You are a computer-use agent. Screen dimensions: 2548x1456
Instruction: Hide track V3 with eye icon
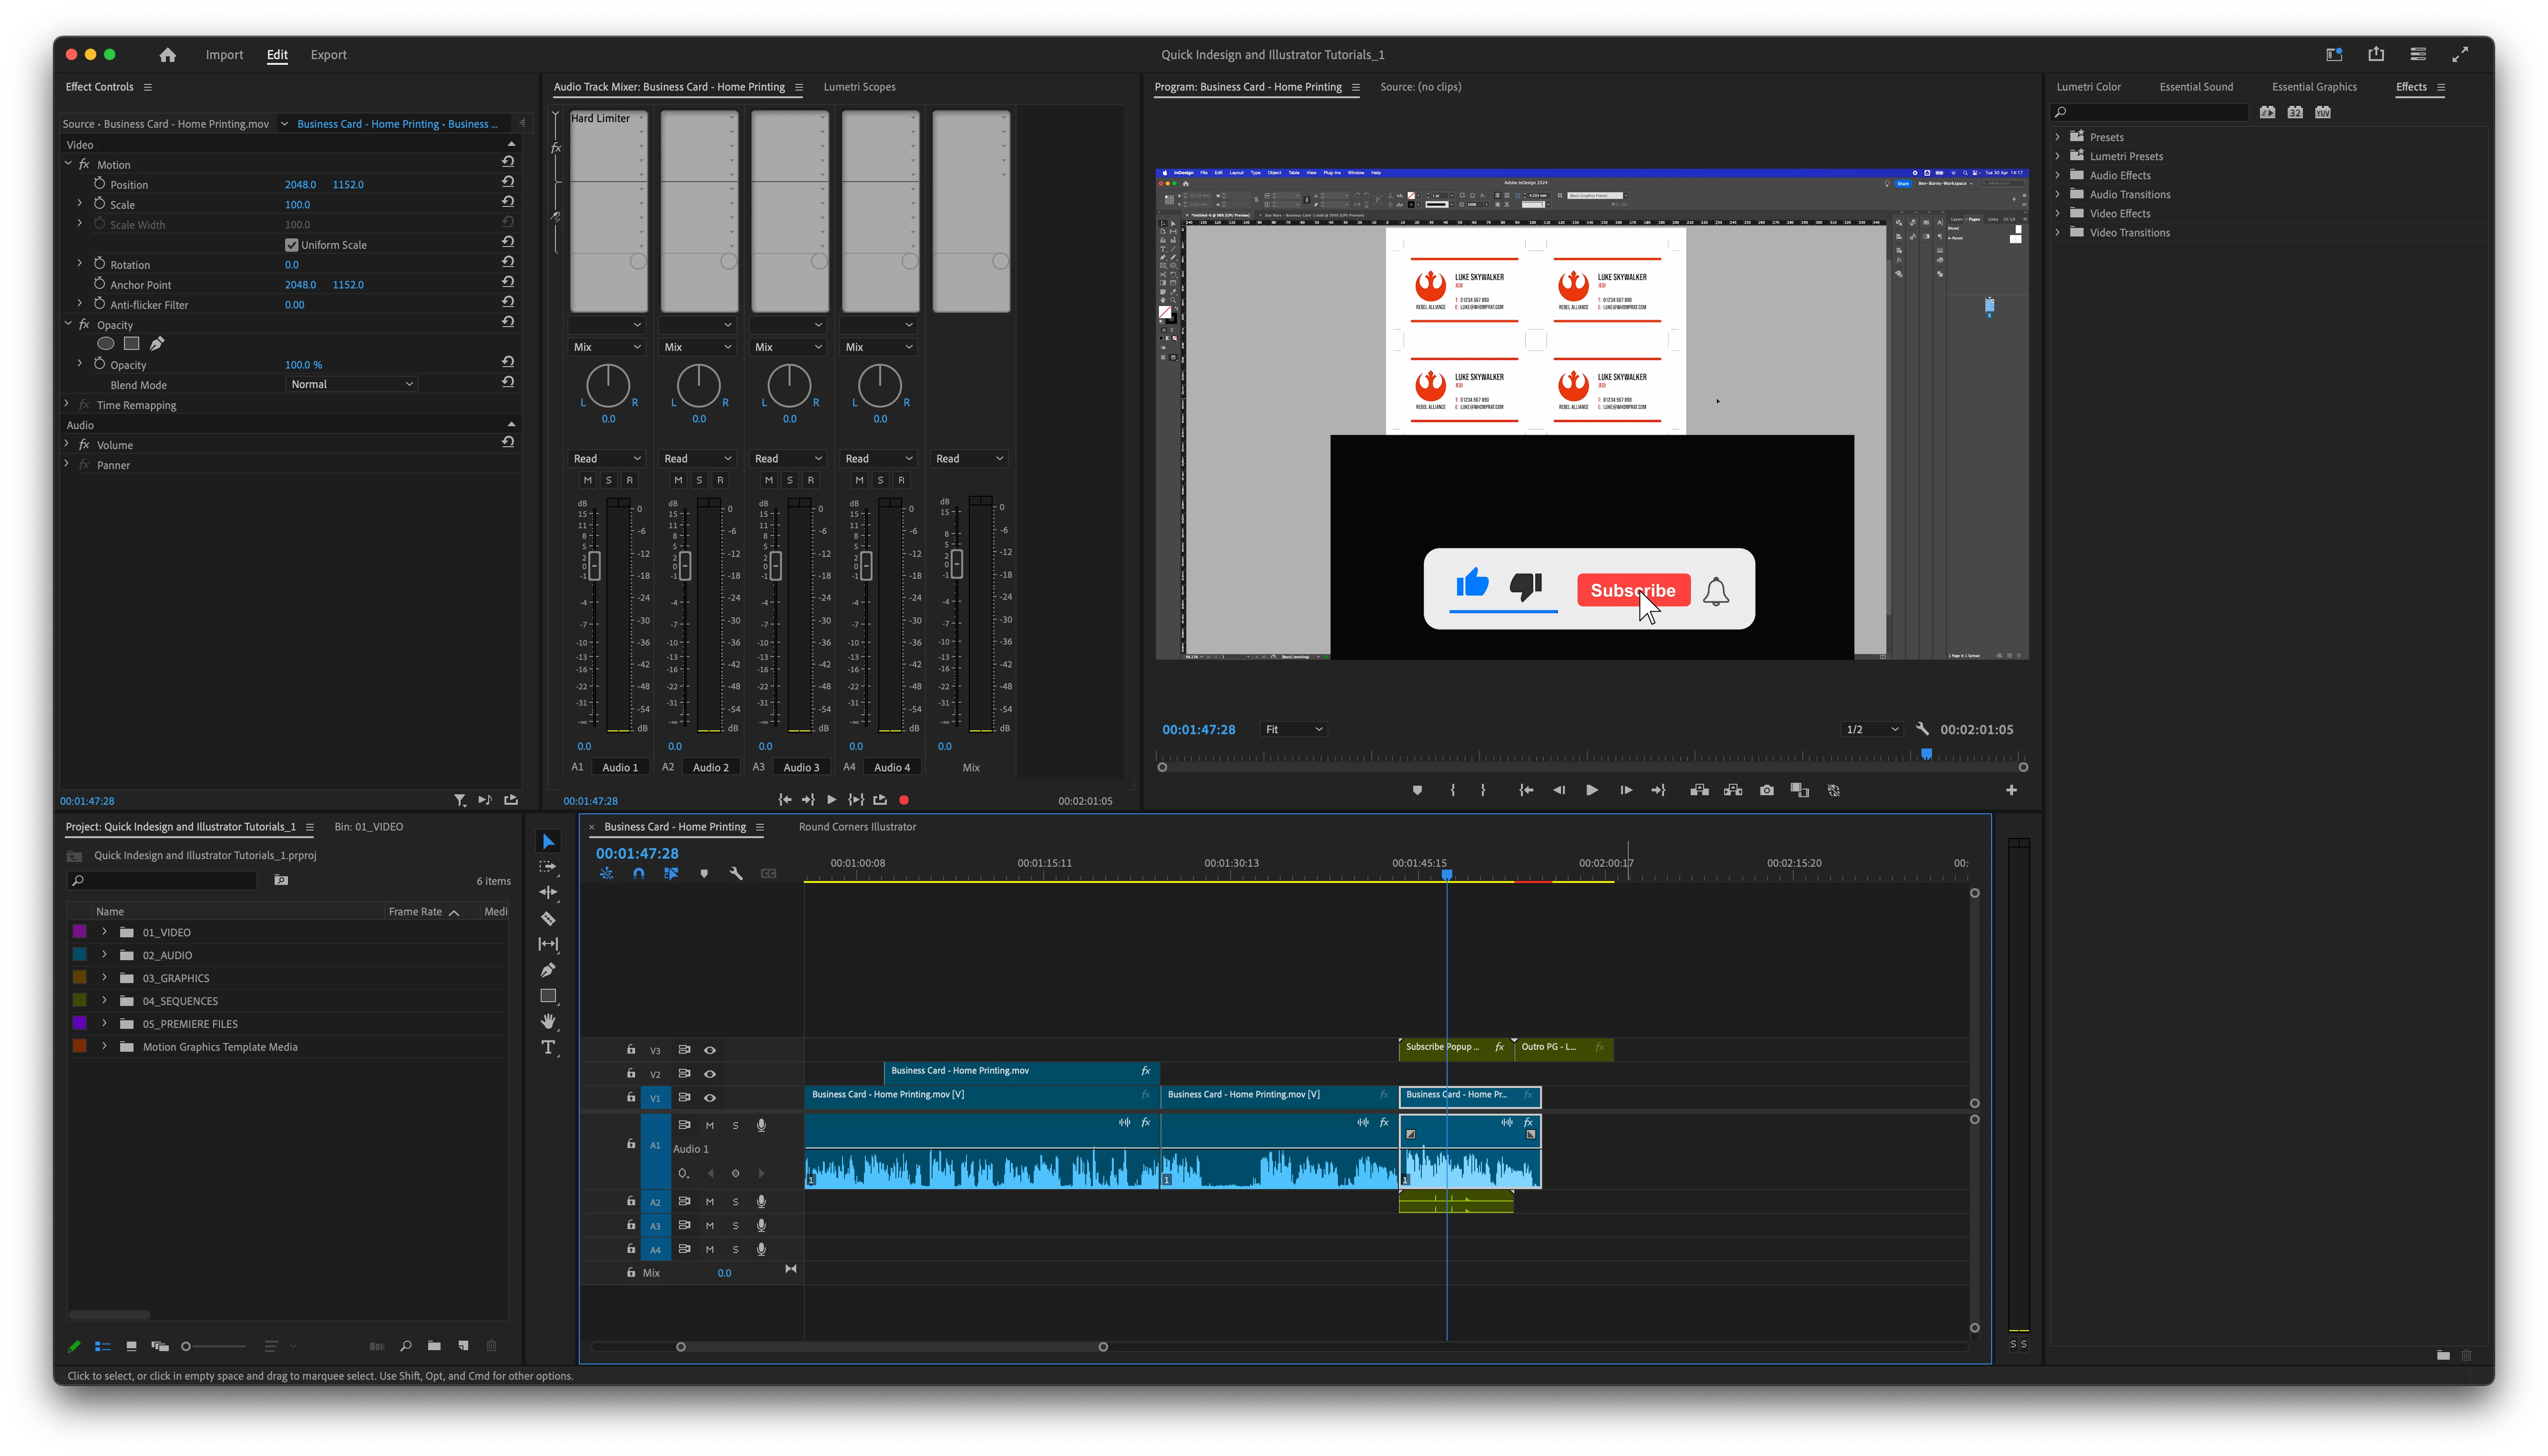(710, 1050)
